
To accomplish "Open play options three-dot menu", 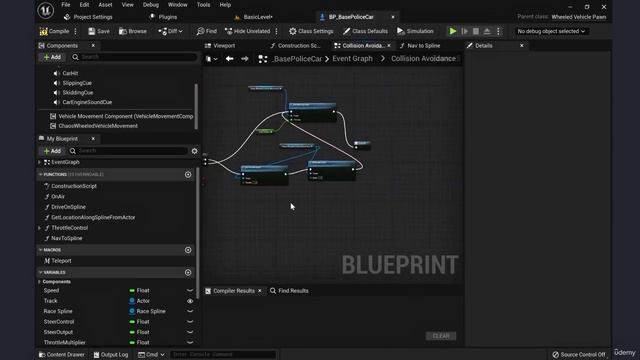I will (x=498, y=31).
